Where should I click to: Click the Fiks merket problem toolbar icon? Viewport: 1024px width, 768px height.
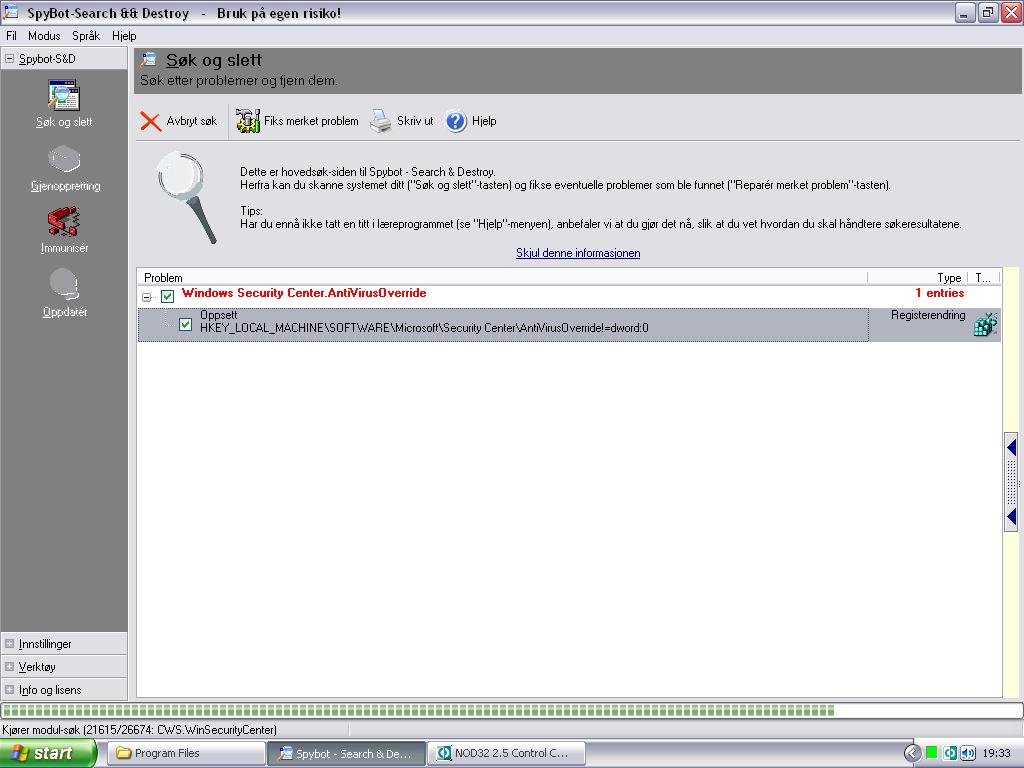[248, 121]
